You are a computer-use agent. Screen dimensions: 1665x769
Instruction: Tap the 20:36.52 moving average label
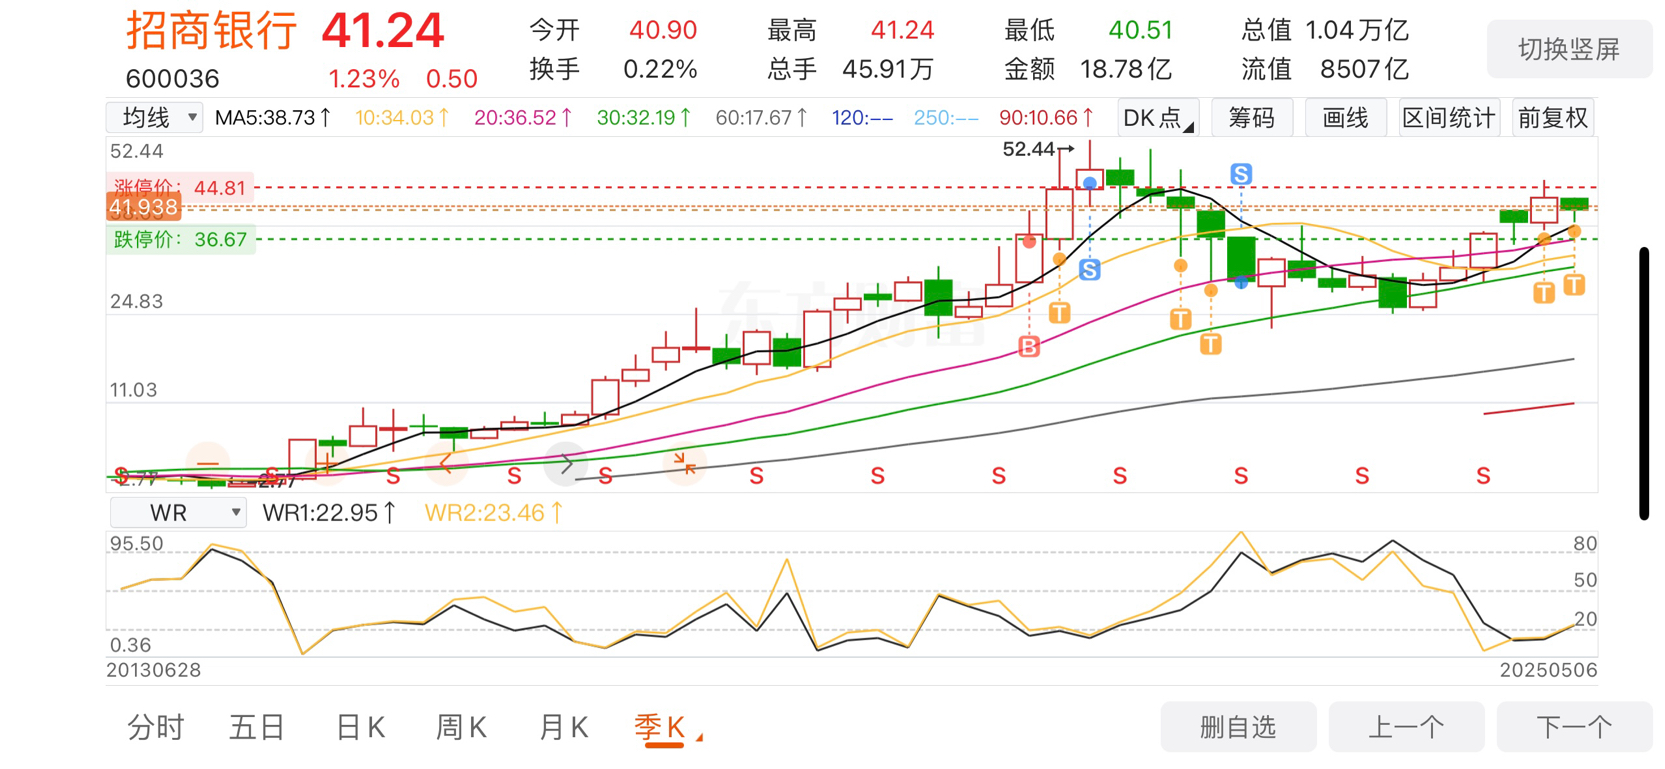[x=523, y=118]
